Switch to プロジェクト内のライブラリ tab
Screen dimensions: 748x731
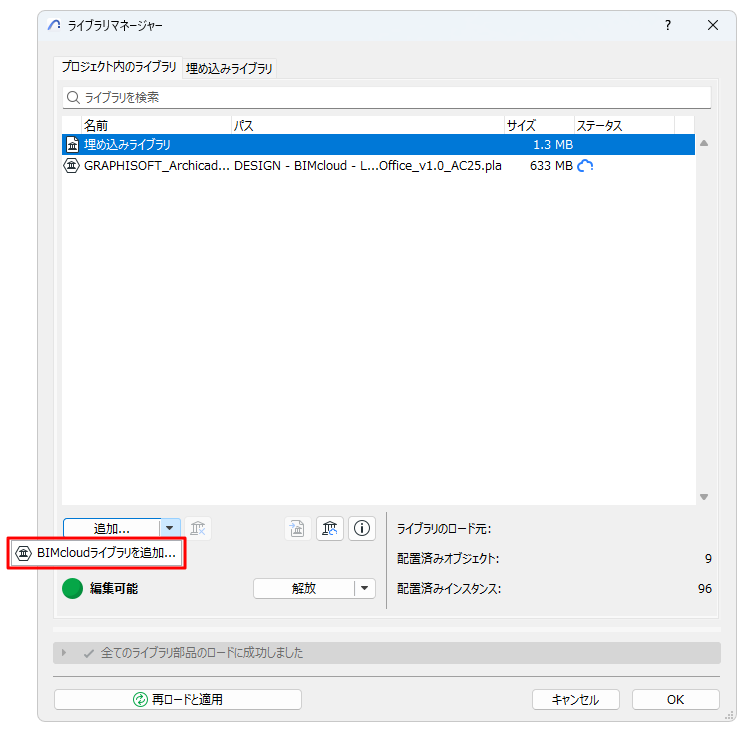coord(118,67)
